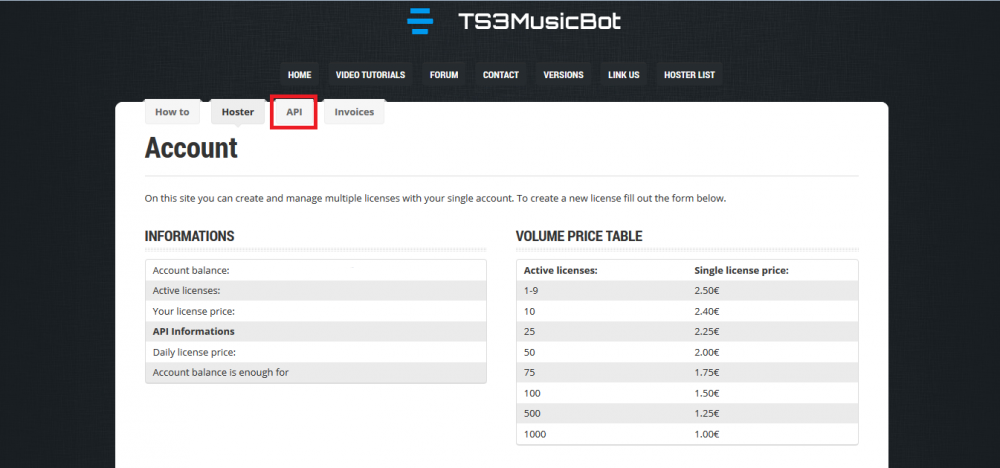Screen dimensions: 1000x468
Task: Go to VIDEO TUTORIALS page
Action: pyautogui.click(x=371, y=75)
